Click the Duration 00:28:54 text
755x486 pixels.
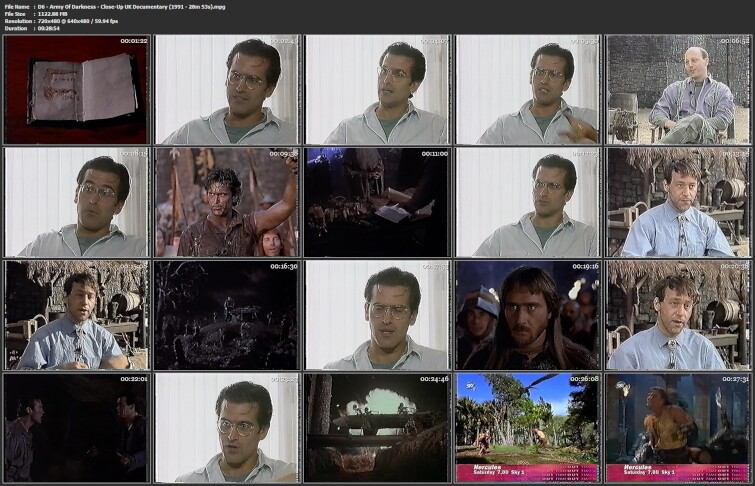point(32,28)
